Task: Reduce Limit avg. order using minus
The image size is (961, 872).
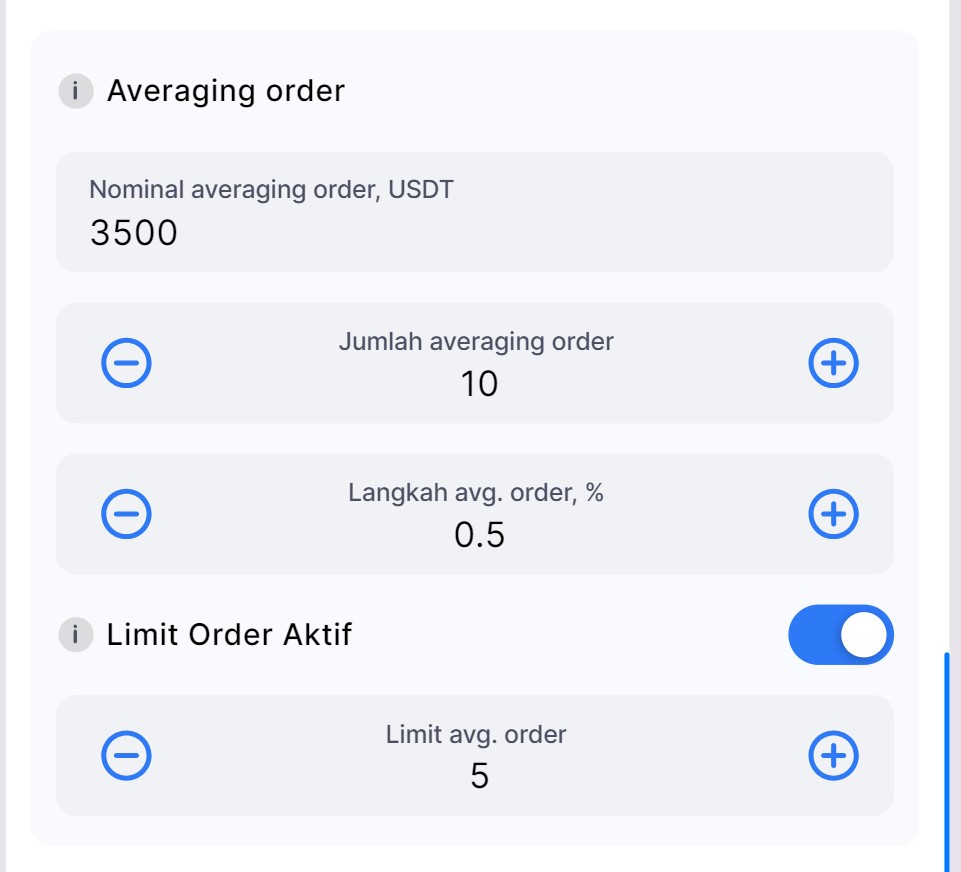Action: click(x=127, y=755)
